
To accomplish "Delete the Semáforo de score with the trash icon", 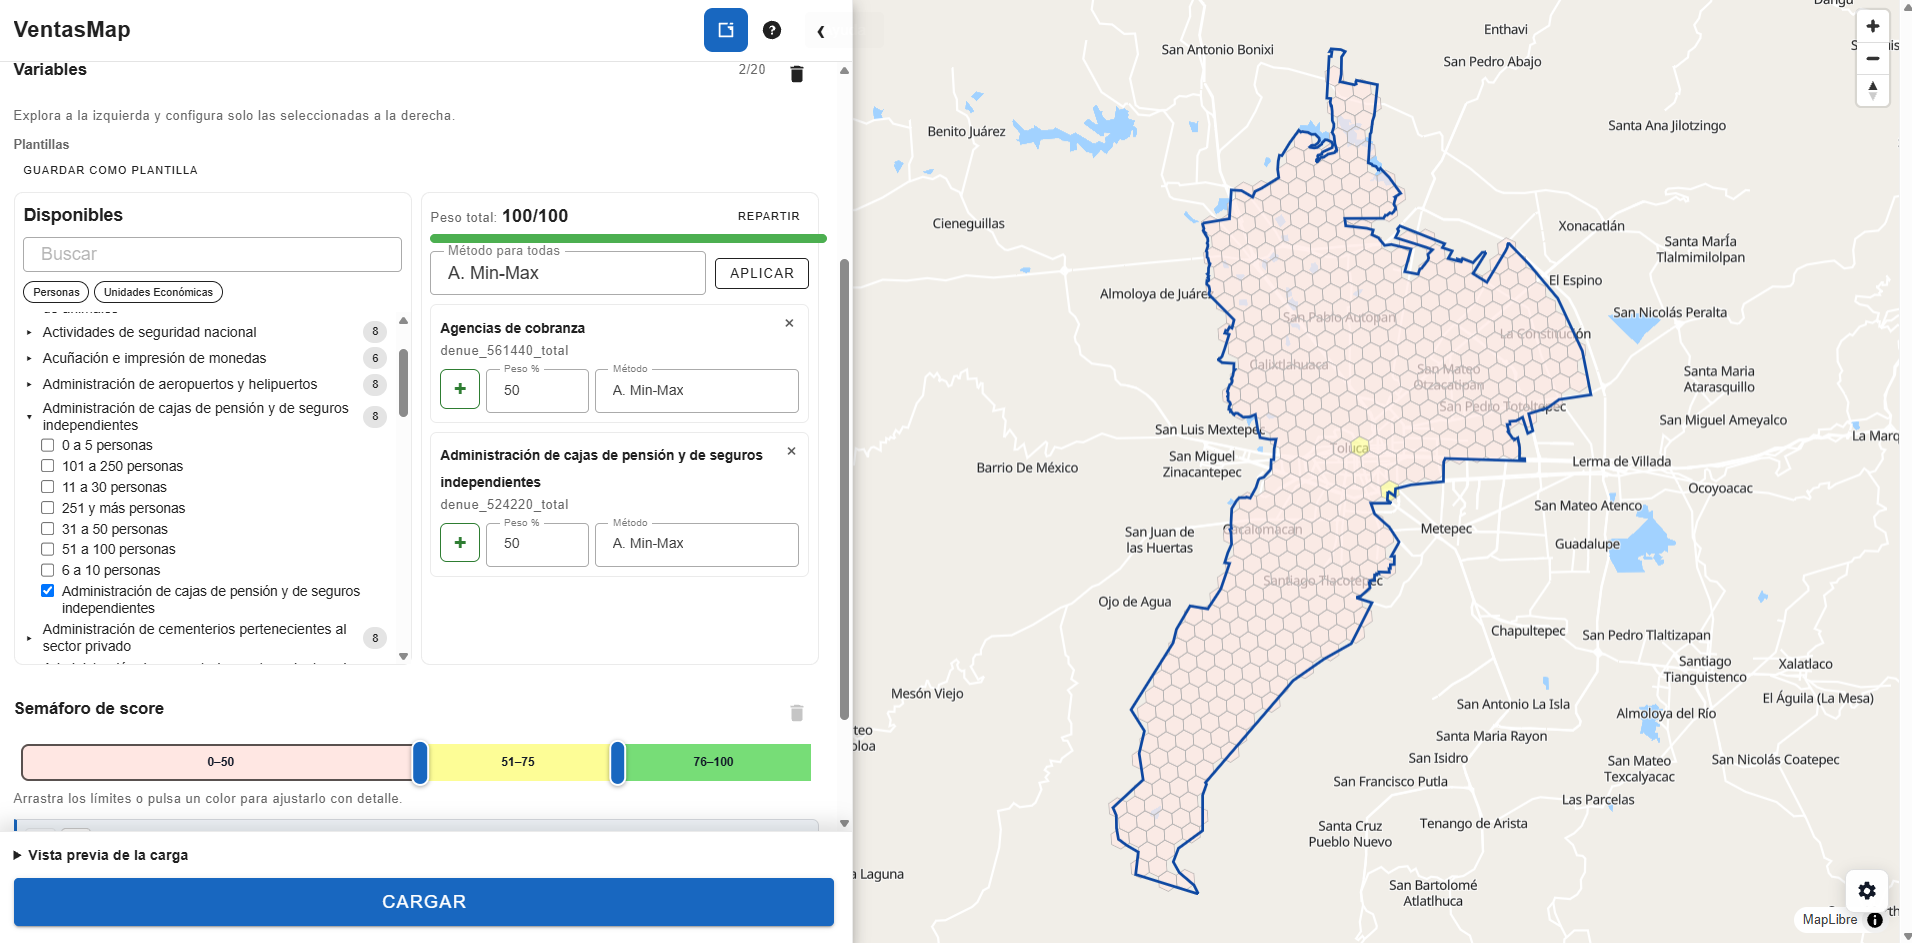I will point(797,713).
